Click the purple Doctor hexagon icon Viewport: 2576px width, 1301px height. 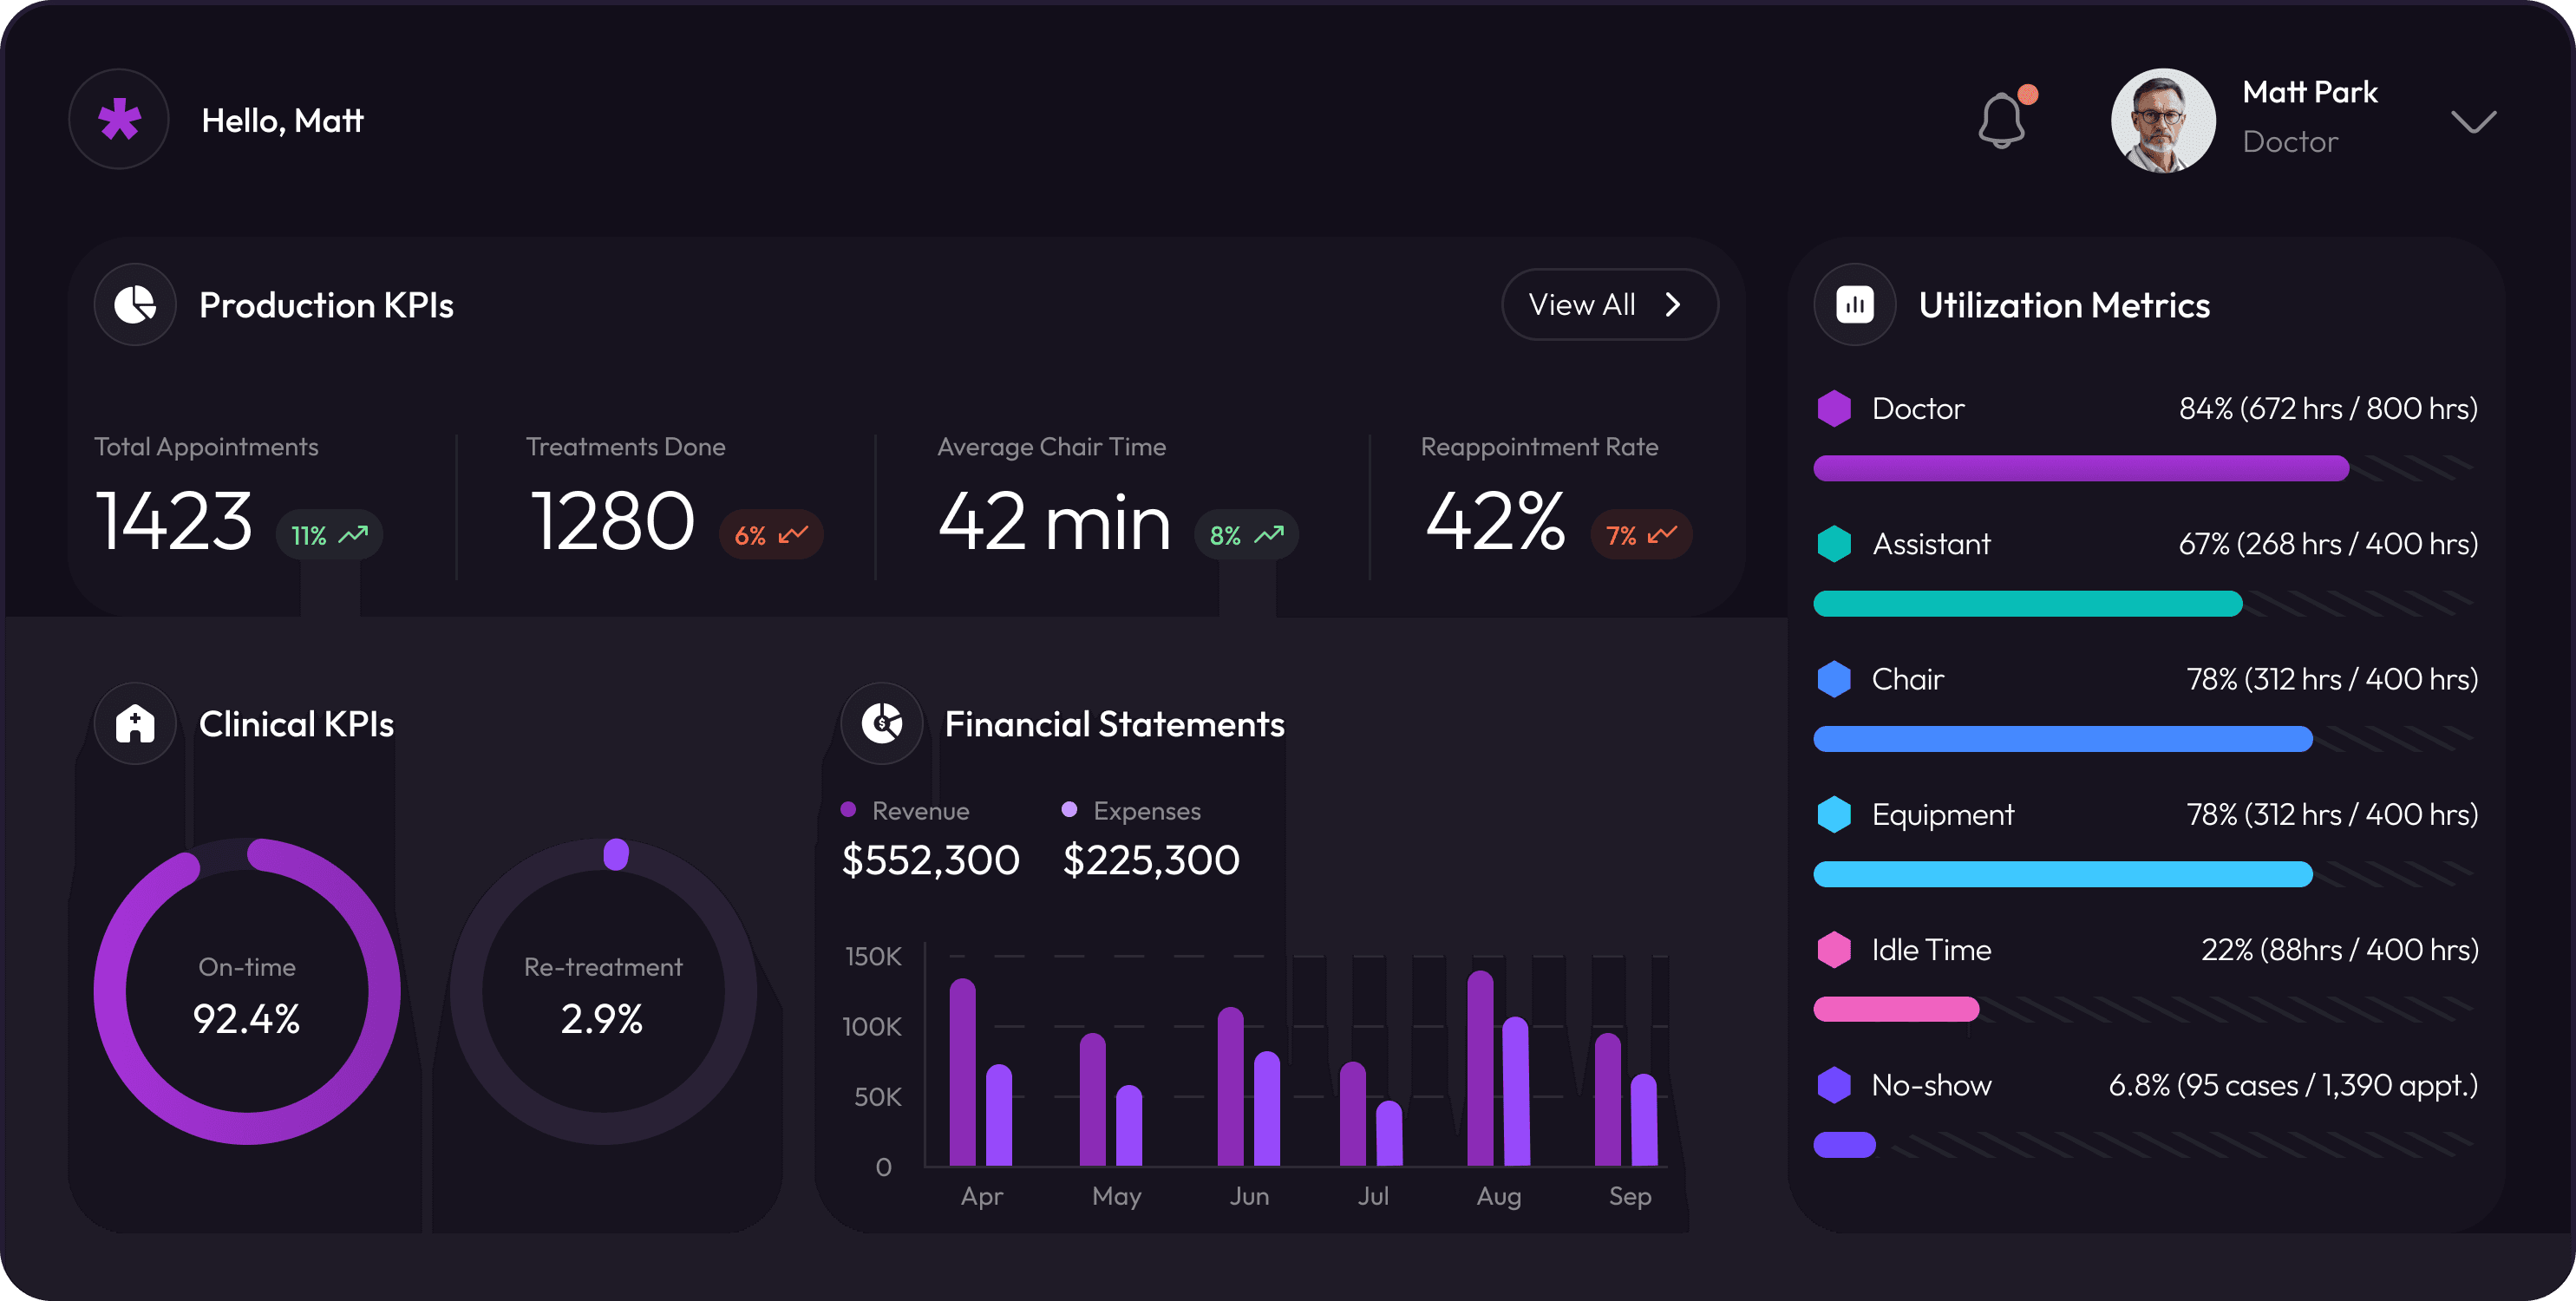click(x=1834, y=409)
